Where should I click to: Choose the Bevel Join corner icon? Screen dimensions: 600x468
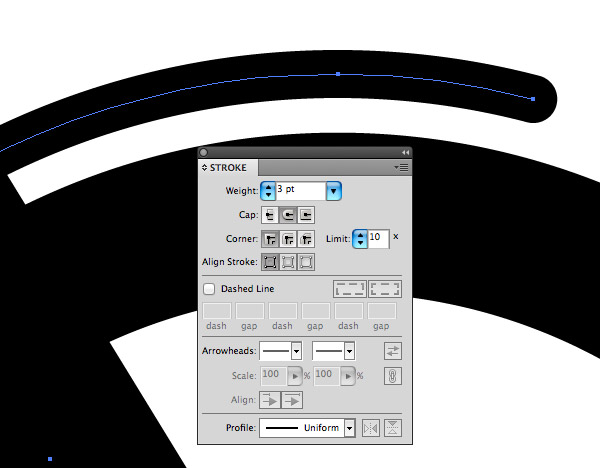point(306,239)
